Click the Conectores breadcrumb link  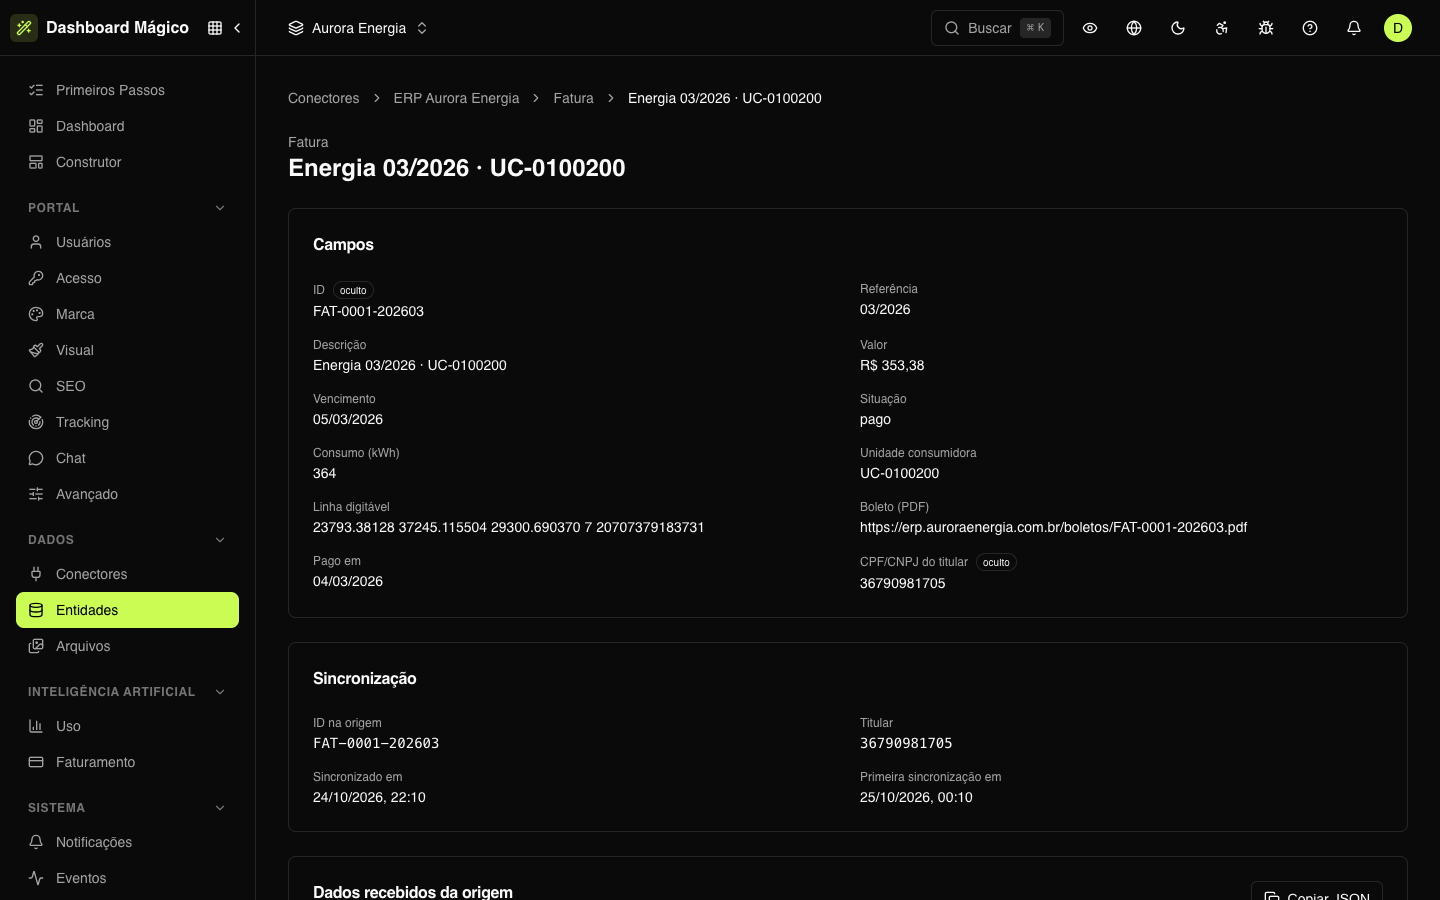[323, 98]
